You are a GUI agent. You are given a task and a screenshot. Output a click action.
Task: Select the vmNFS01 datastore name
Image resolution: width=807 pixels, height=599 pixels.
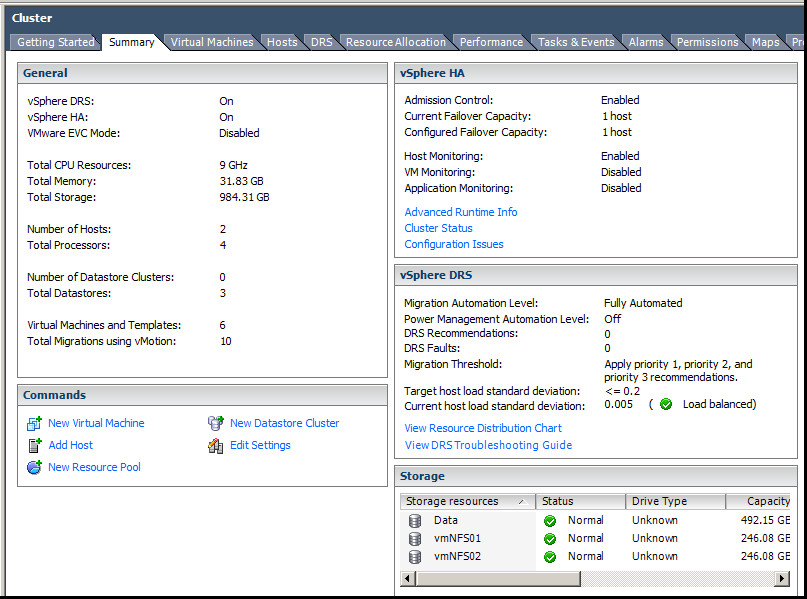(457, 538)
